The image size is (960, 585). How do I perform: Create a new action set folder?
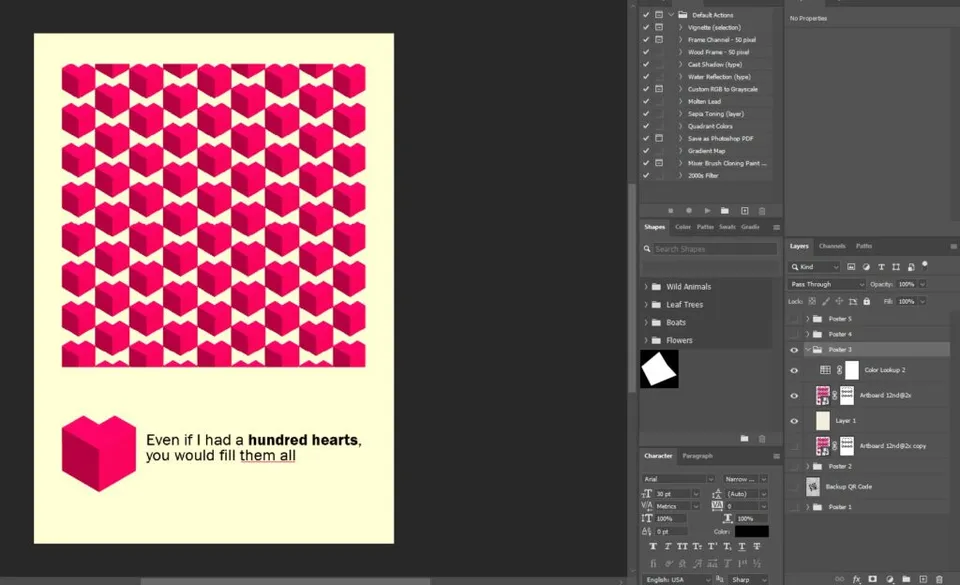pyautogui.click(x=725, y=211)
